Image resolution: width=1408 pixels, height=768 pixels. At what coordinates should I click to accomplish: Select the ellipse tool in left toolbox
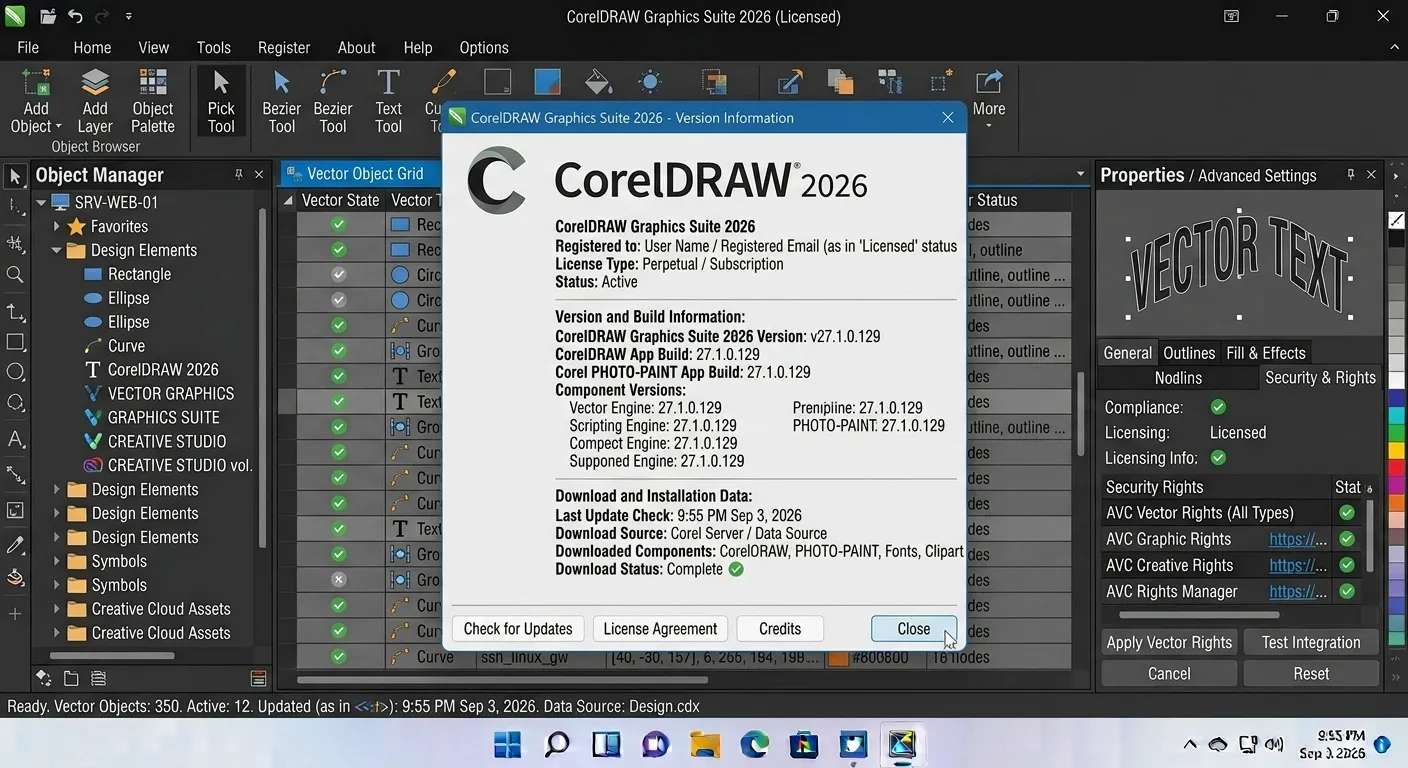tap(15, 372)
